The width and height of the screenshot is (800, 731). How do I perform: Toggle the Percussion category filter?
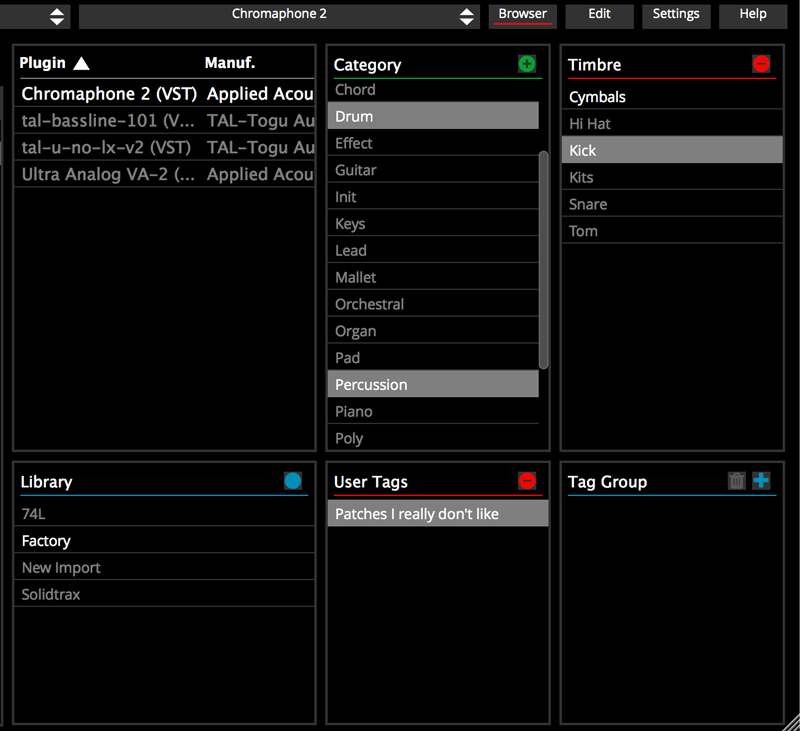[x=433, y=384]
